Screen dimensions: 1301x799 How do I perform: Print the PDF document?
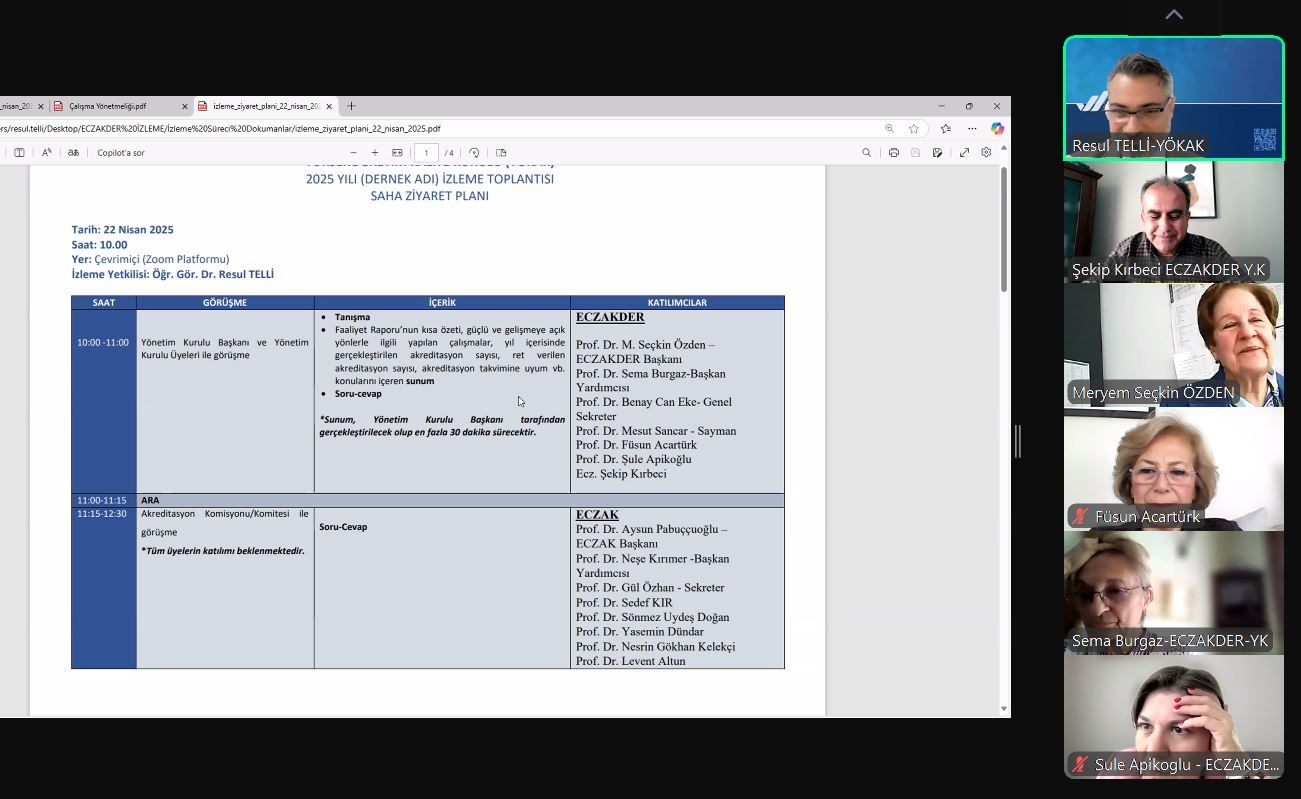[x=893, y=153]
